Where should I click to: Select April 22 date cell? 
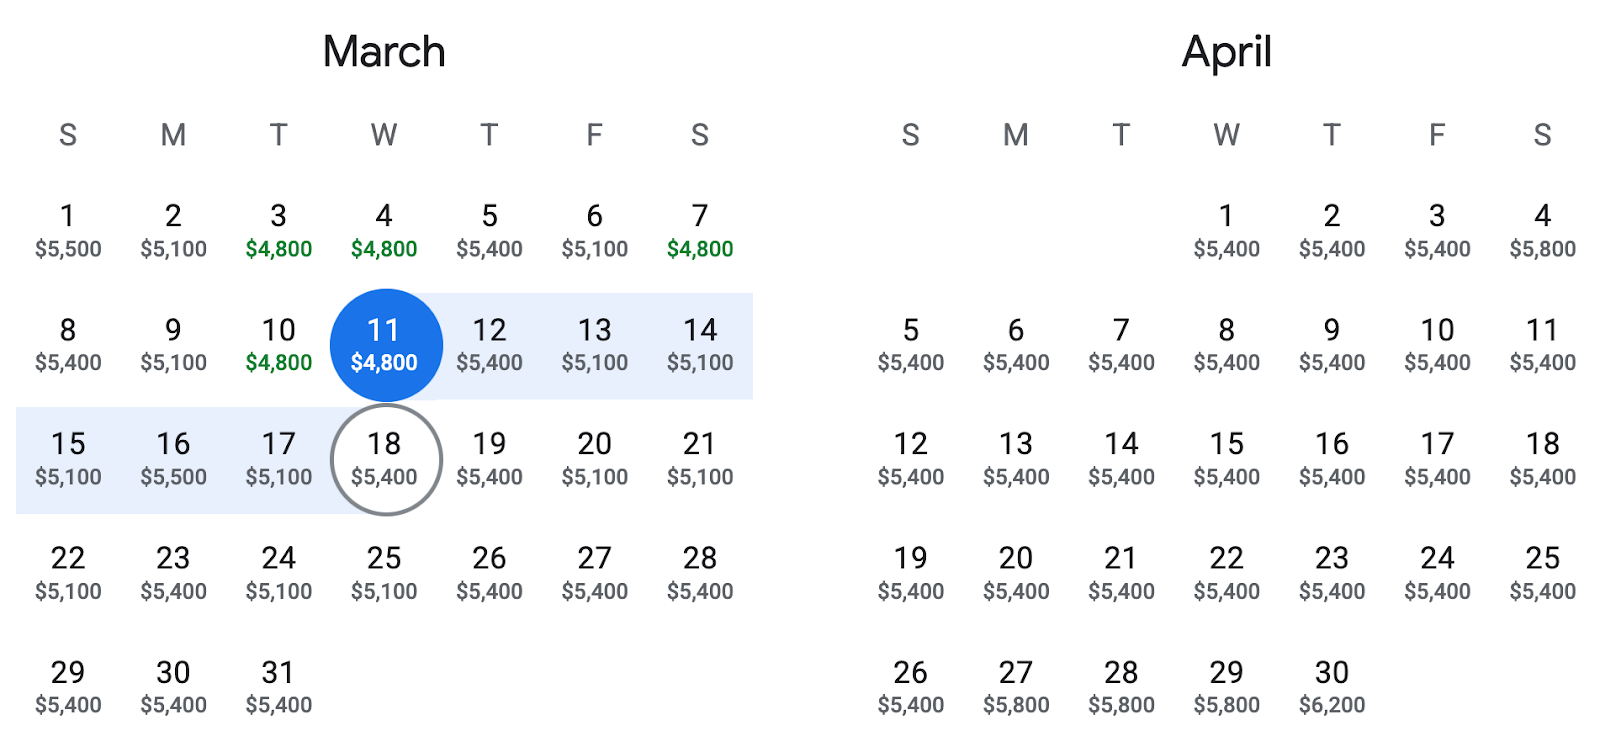pos(1227,573)
